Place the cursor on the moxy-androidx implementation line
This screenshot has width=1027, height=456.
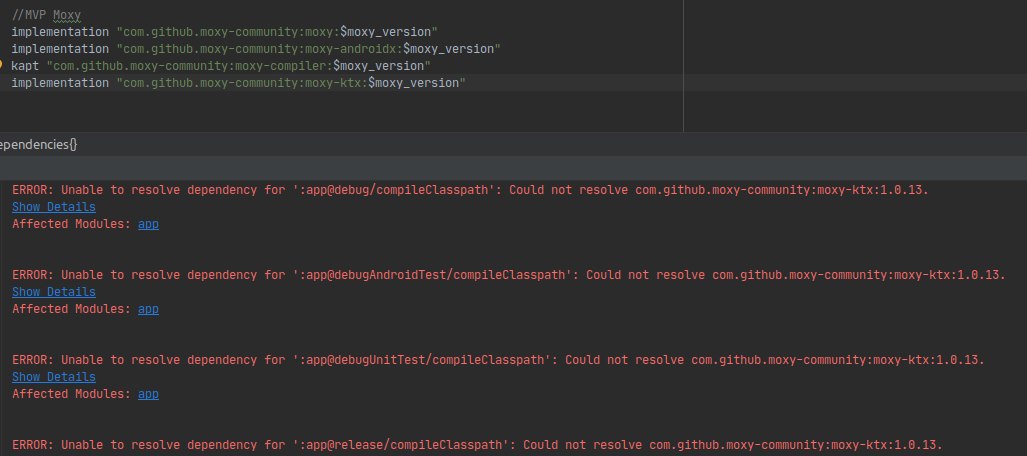pos(256,48)
